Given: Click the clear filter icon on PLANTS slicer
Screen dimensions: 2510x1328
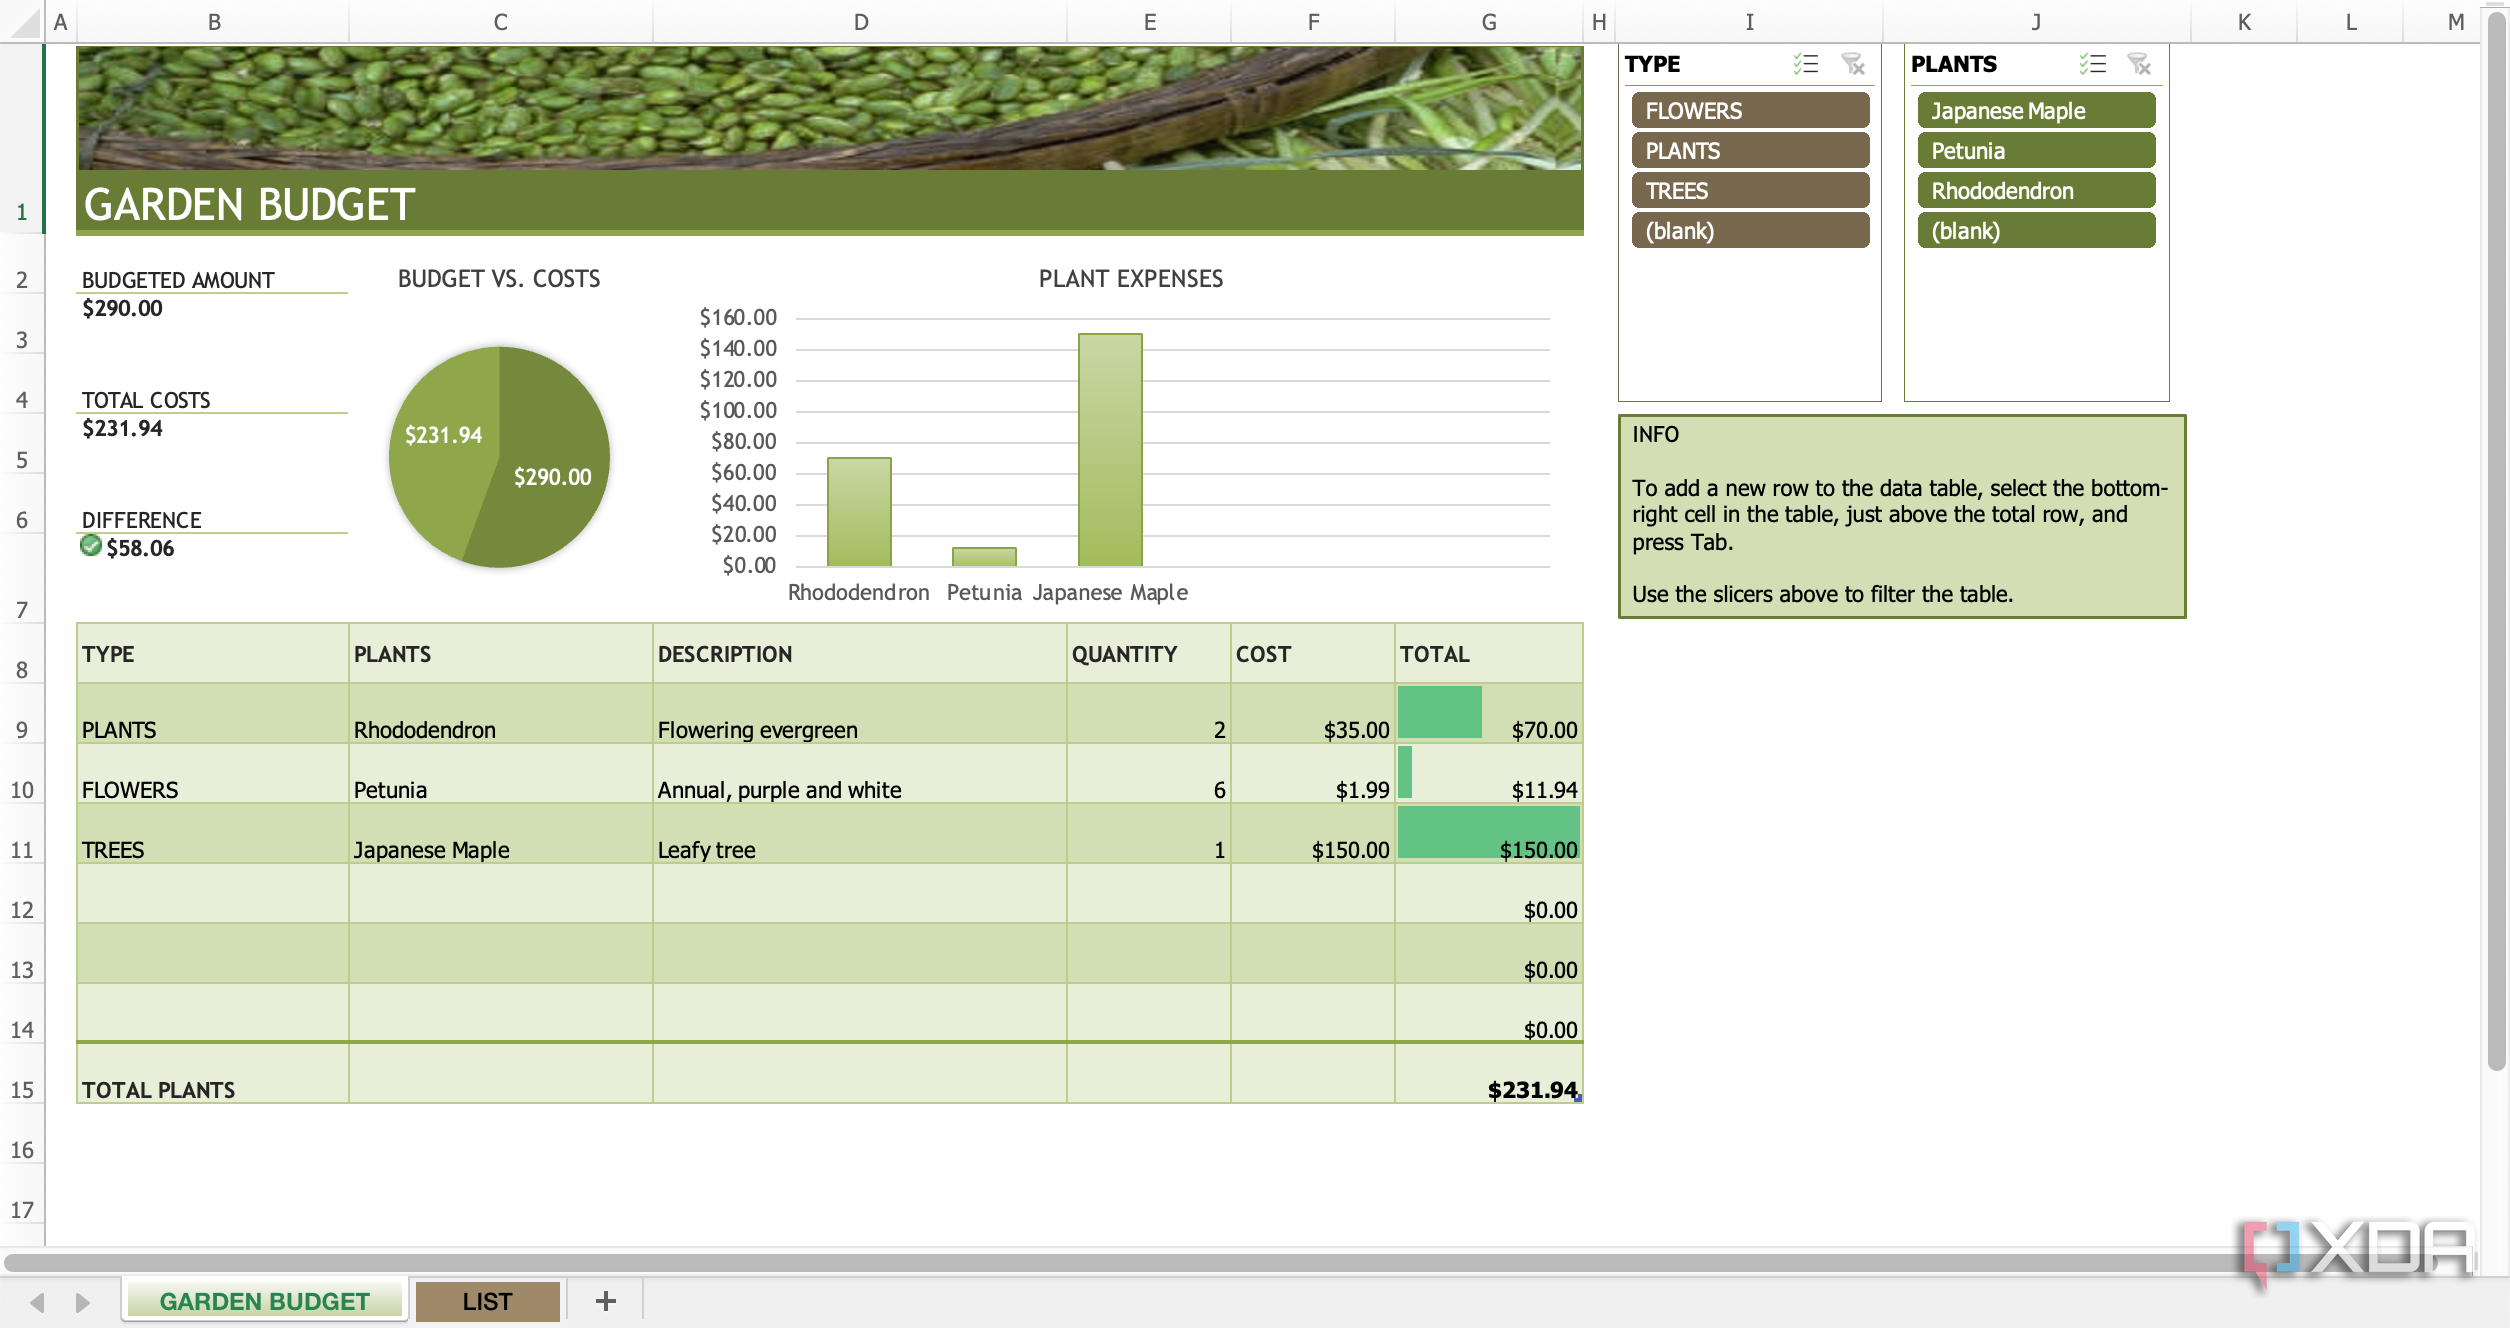Looking at the screenshot, I should point(2139,65).
